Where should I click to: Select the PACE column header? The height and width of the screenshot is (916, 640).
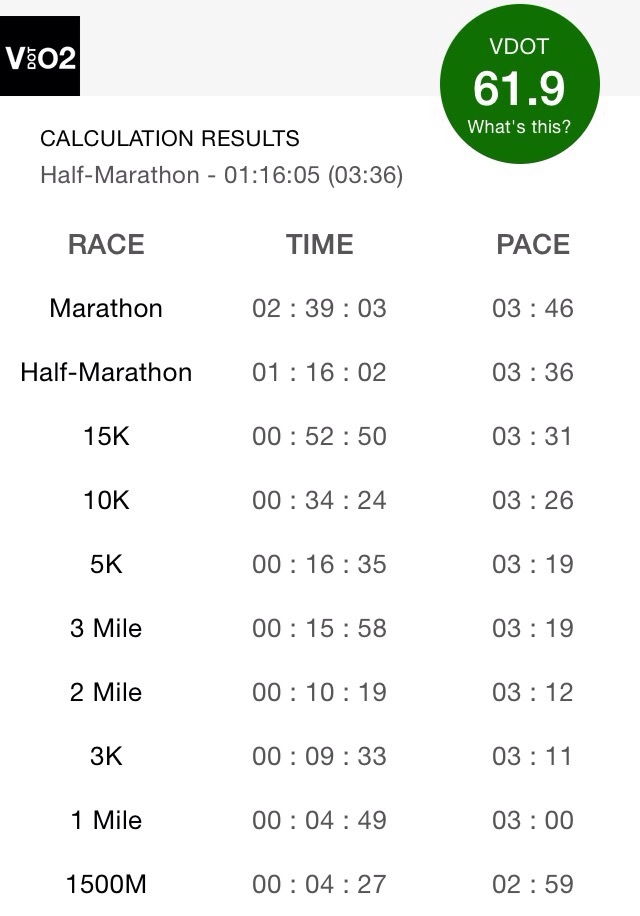point(533,244)
